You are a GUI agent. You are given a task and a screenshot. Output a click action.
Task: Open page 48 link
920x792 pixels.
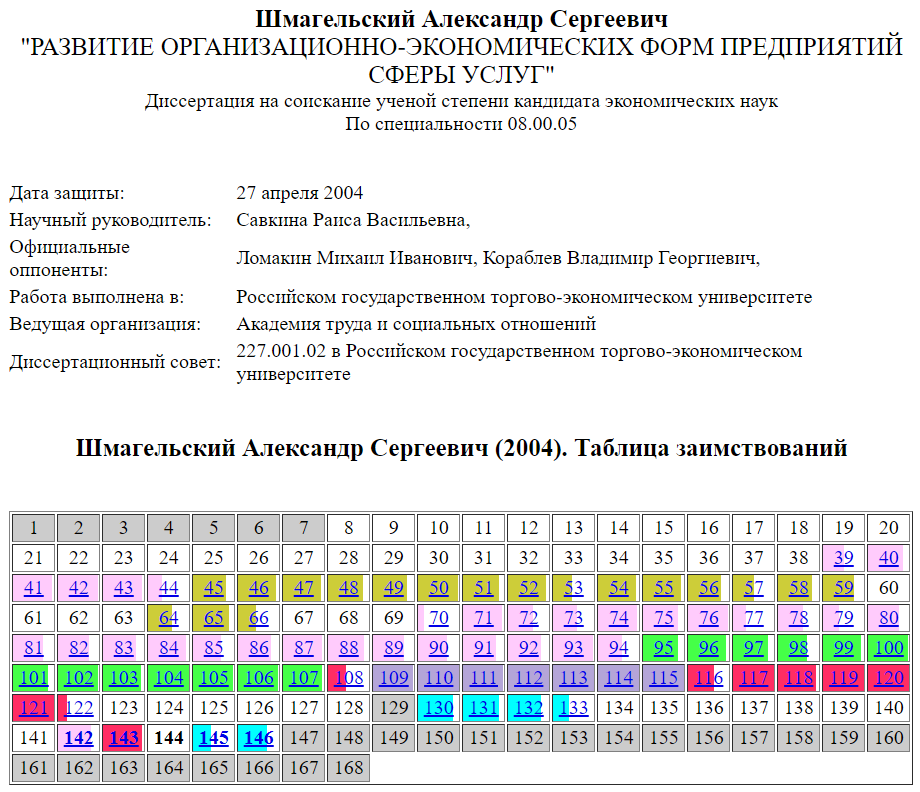tap(349, 587)
